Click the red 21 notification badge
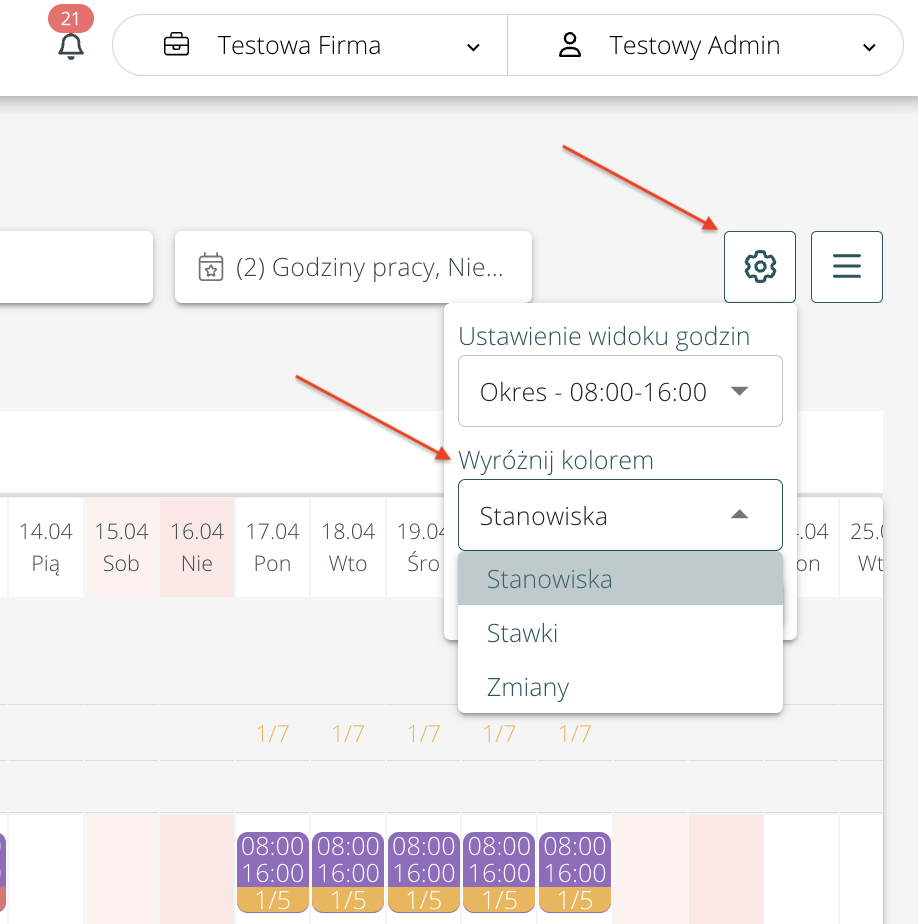Screen dimensions: 918x924 point(70,19)
